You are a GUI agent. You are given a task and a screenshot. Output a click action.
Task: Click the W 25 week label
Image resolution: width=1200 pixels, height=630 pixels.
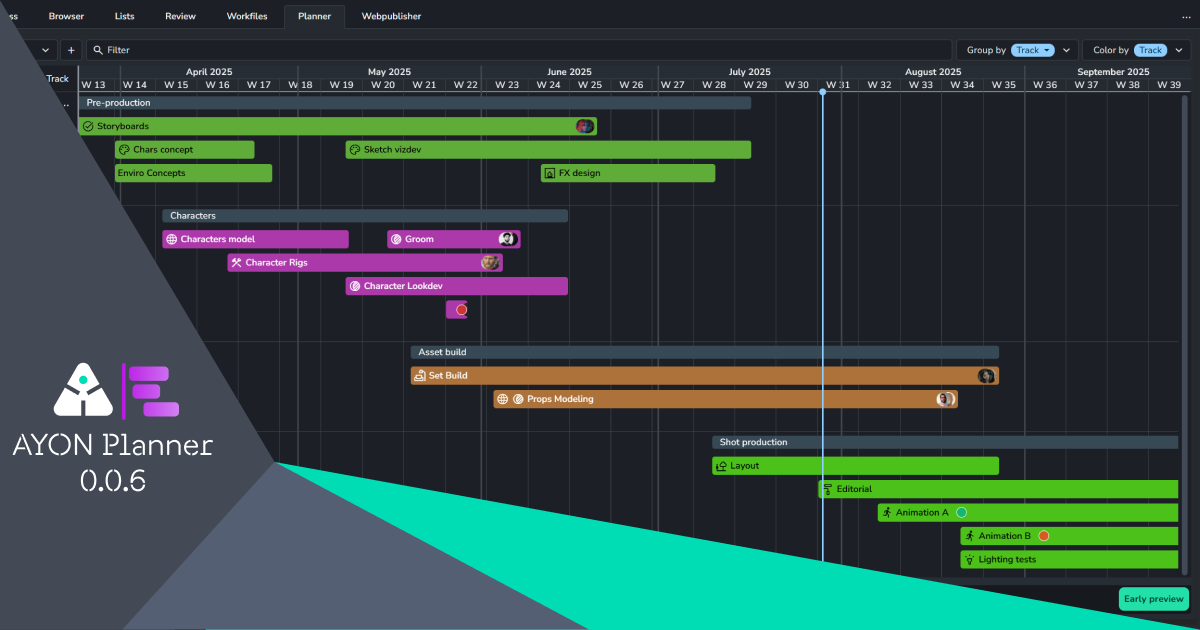pos(590,85)
